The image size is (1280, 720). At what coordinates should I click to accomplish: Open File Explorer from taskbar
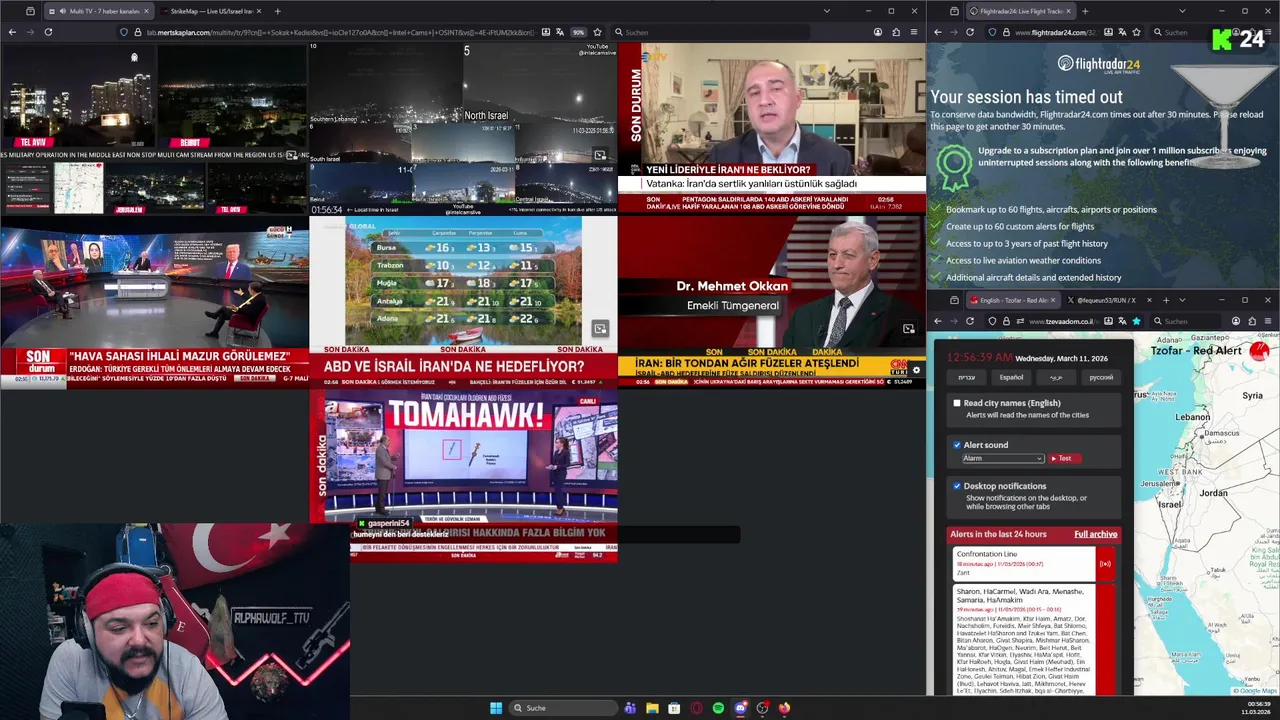coord(652,708)
